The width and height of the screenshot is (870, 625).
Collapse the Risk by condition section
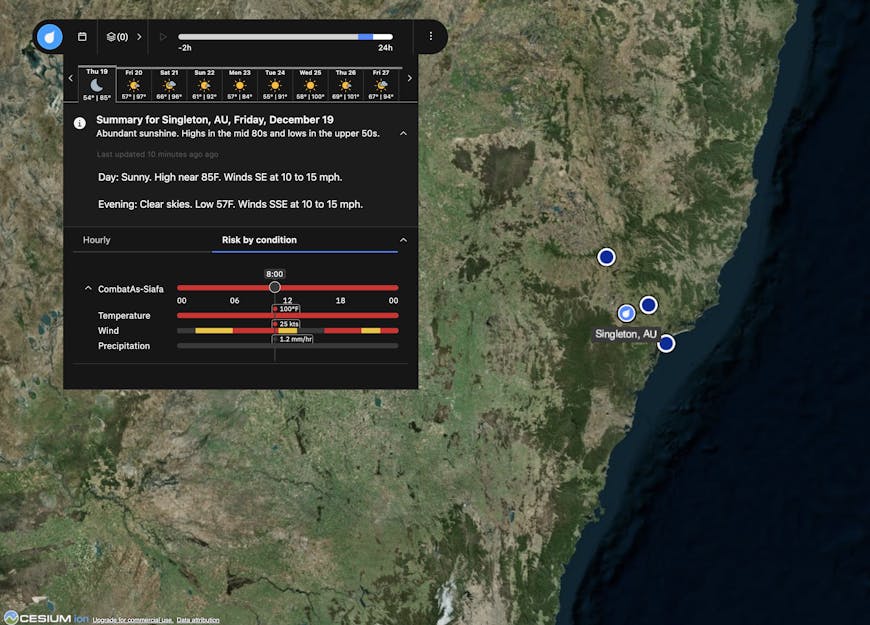tap(404, 239)
